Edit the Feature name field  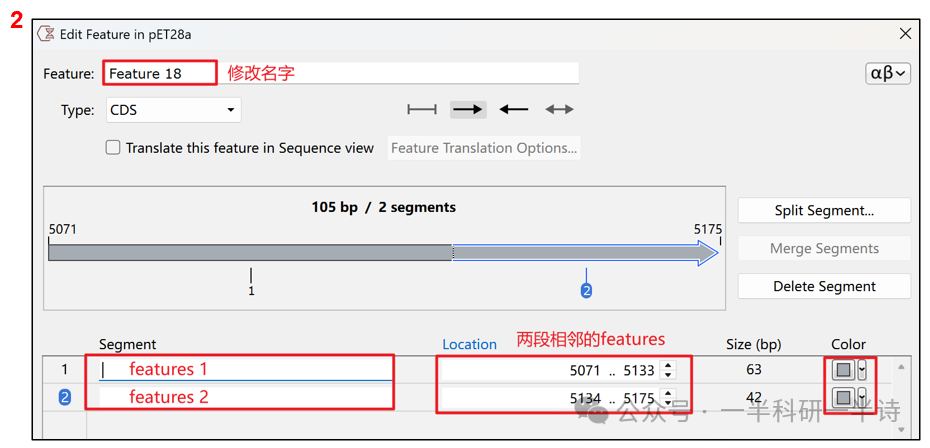point(341,74)
